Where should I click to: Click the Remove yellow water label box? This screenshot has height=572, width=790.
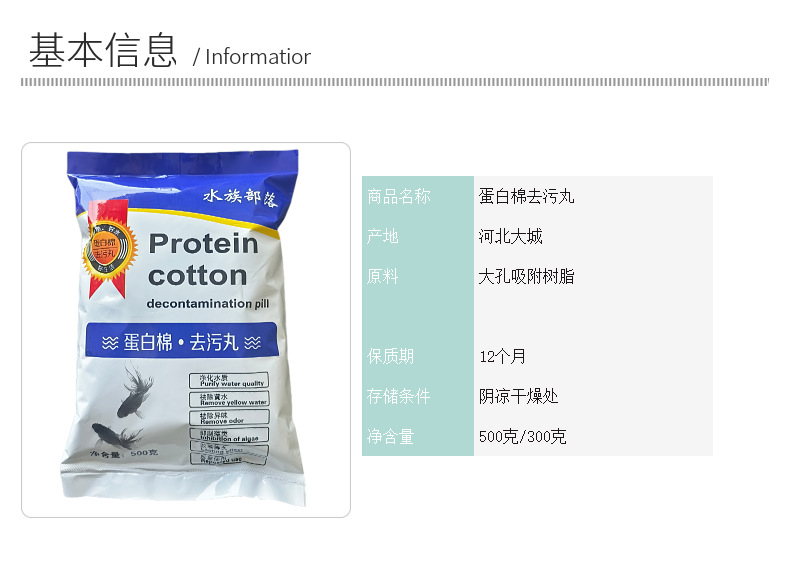pyautogui.click(x=229, y=400)
